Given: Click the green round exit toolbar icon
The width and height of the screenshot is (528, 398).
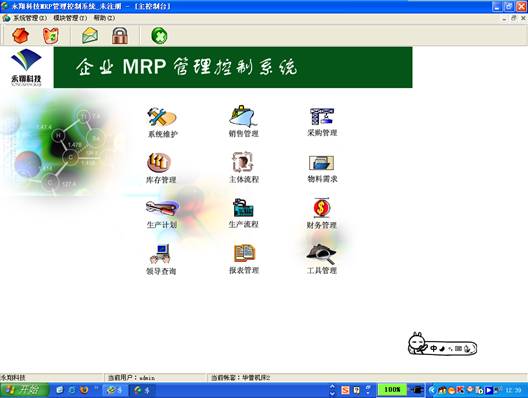Looking at the screenshot, I should (x=159, y=36).
